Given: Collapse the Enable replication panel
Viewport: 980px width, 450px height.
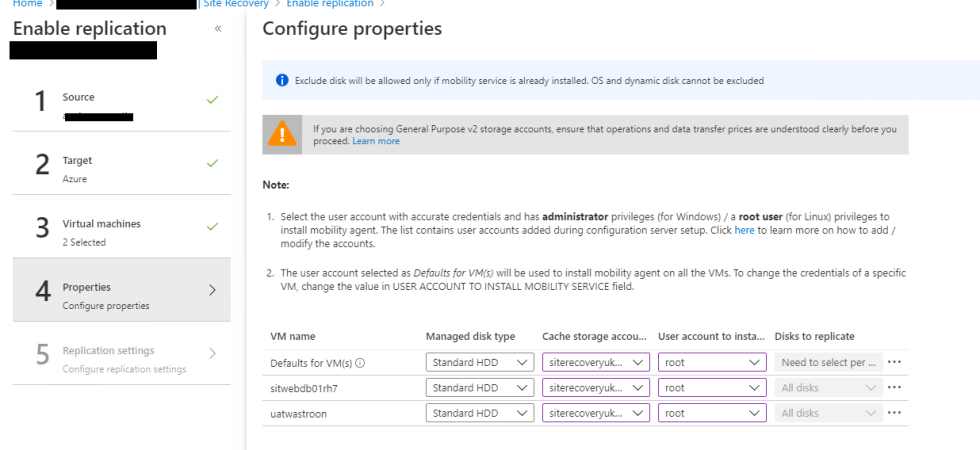Looking at the screenshot, I should point(218,29).
